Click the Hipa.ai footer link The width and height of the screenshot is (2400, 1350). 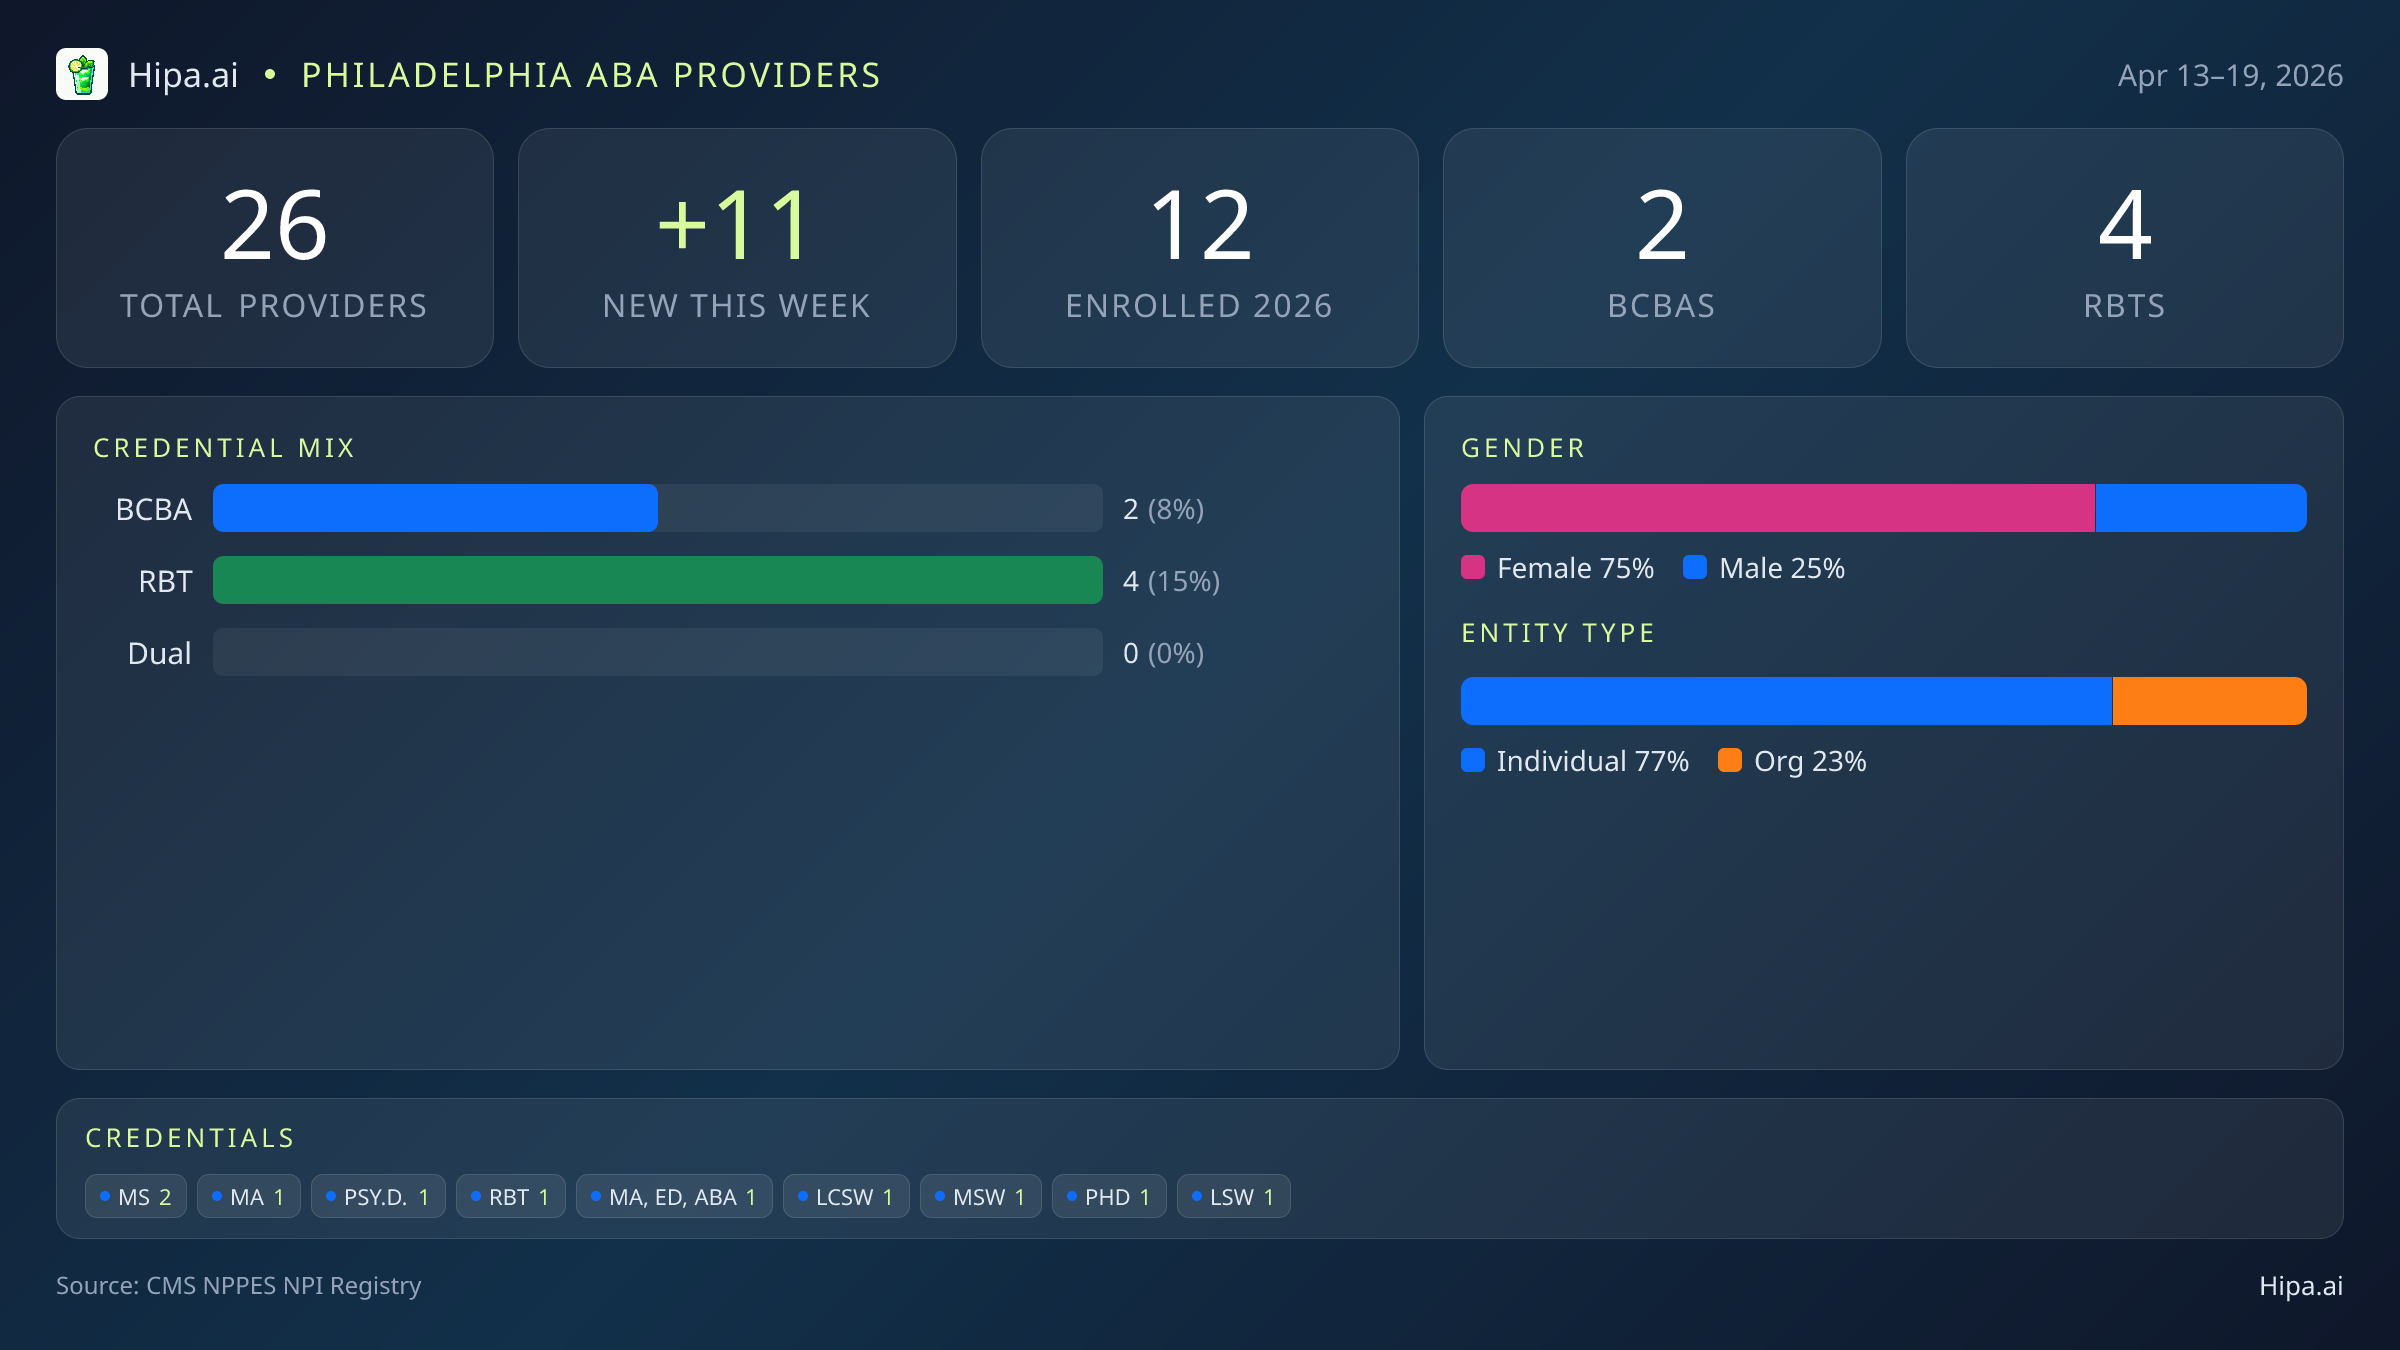coord(2300,1286)
